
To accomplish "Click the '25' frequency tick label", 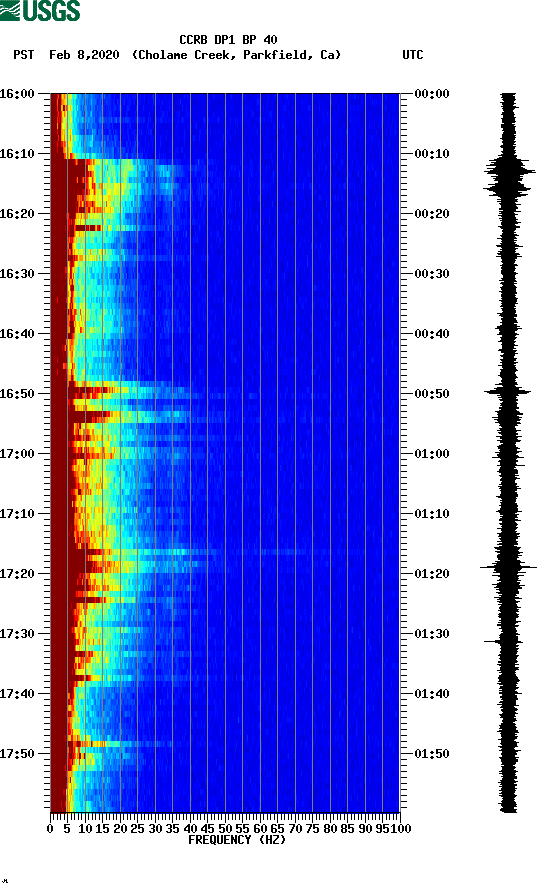I will click(138, 829).
